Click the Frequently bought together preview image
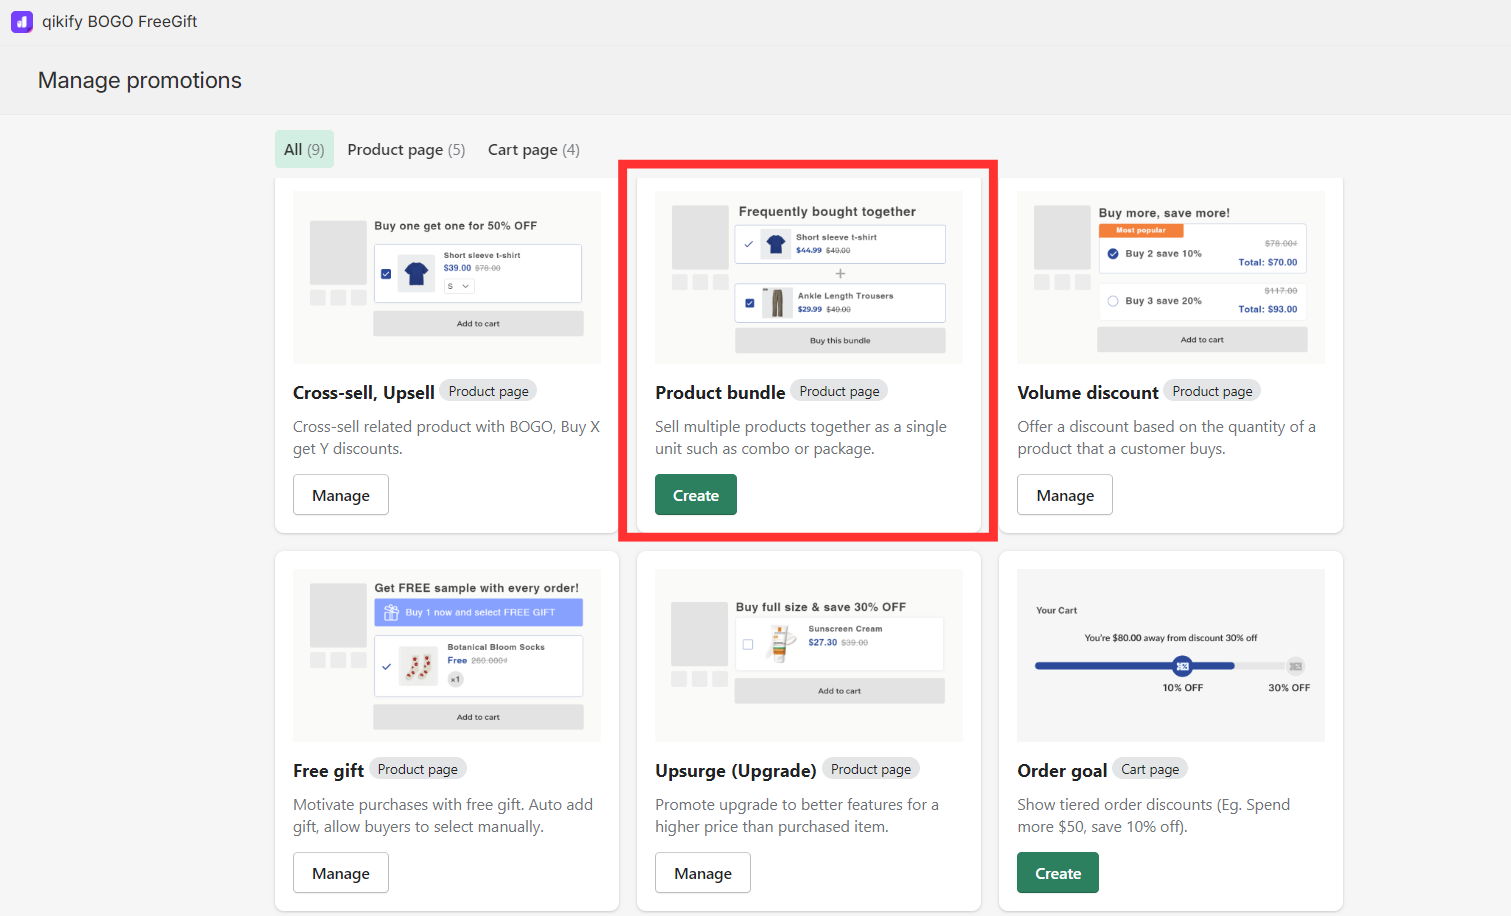 pos(809,277)
